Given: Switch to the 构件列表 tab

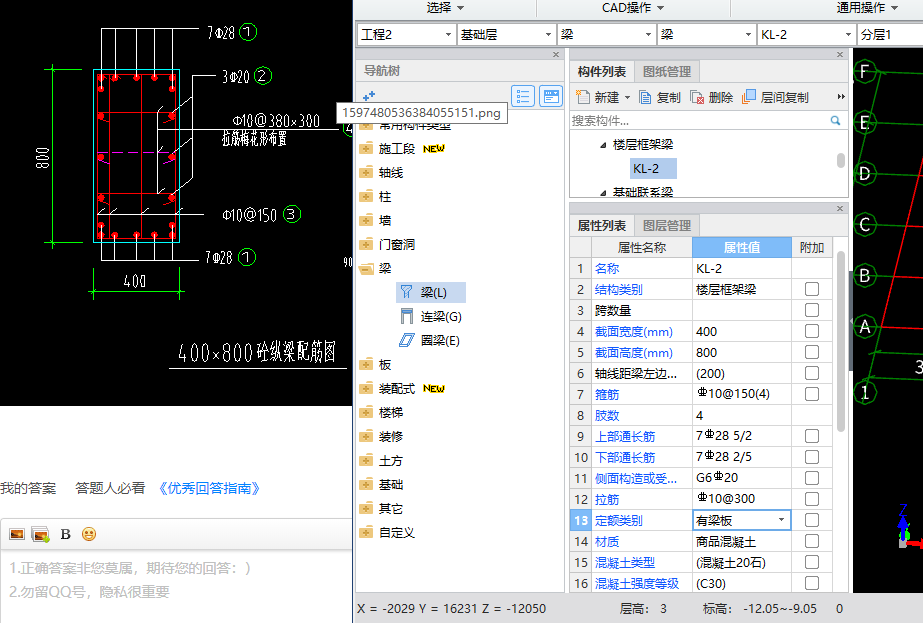Looking at the screenshot, I should pyautogui.click(x=602, y=72).
